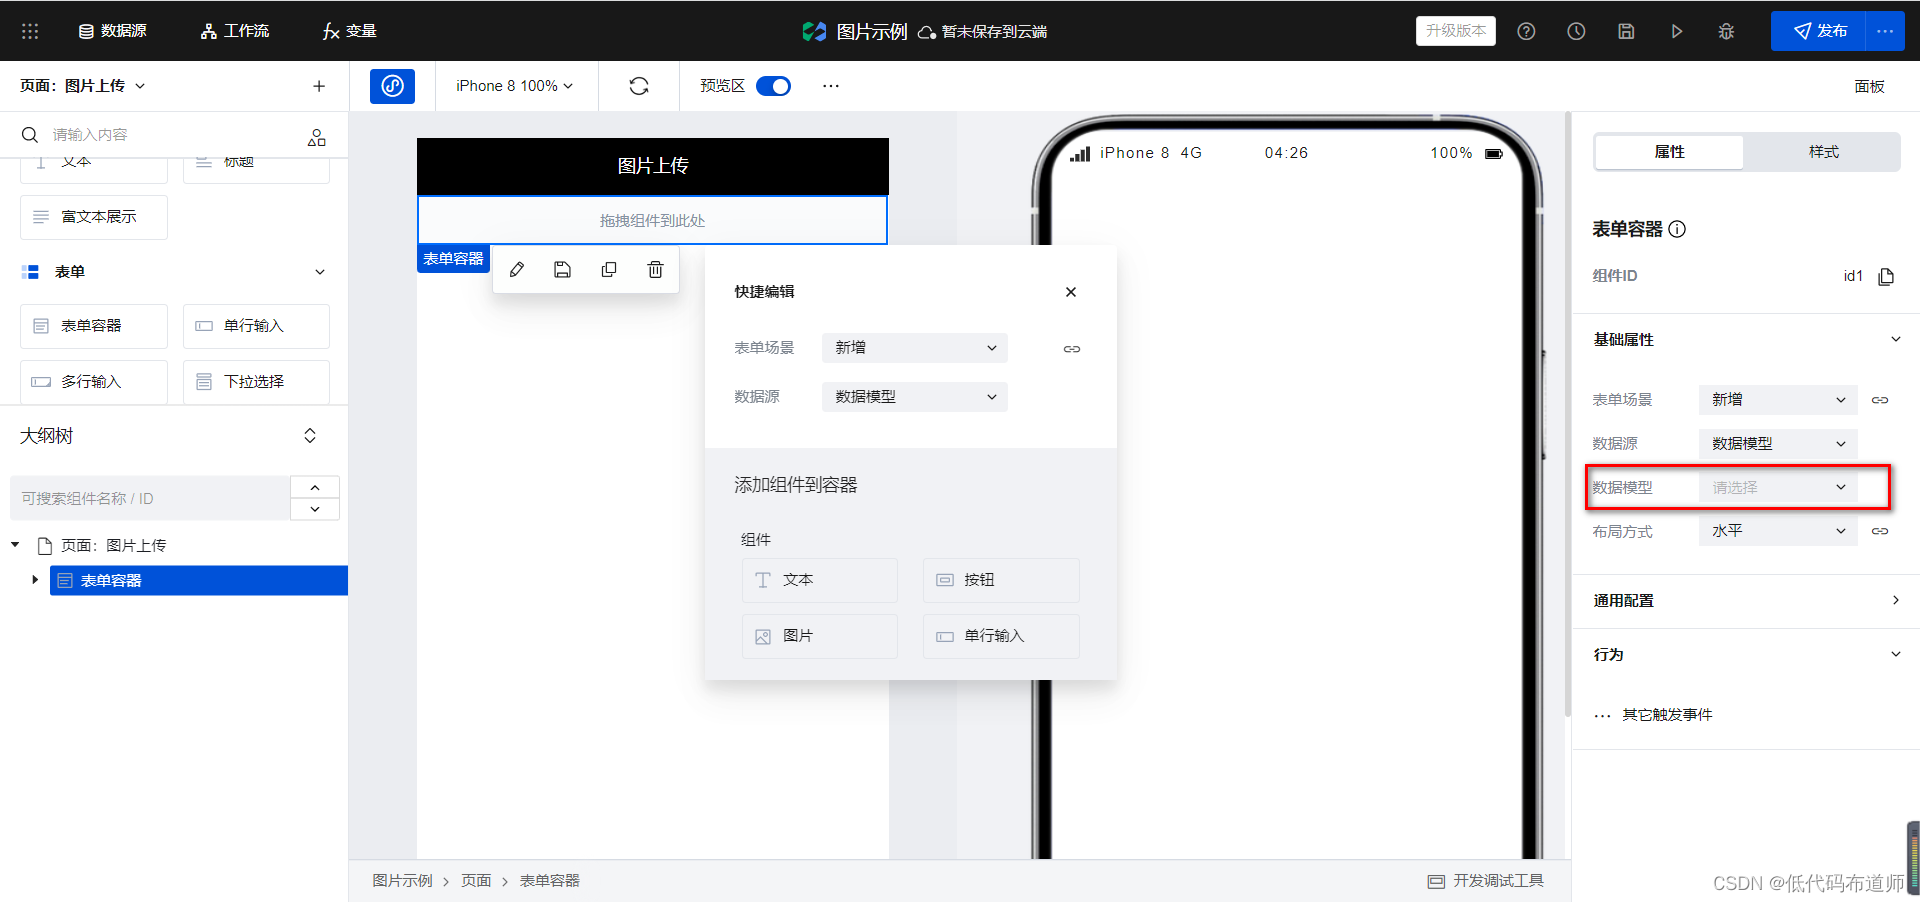Click the outline search down arrow
The height and width of the screenshot is (902, 1920).
pyautogui.click(x=315, y=509)
